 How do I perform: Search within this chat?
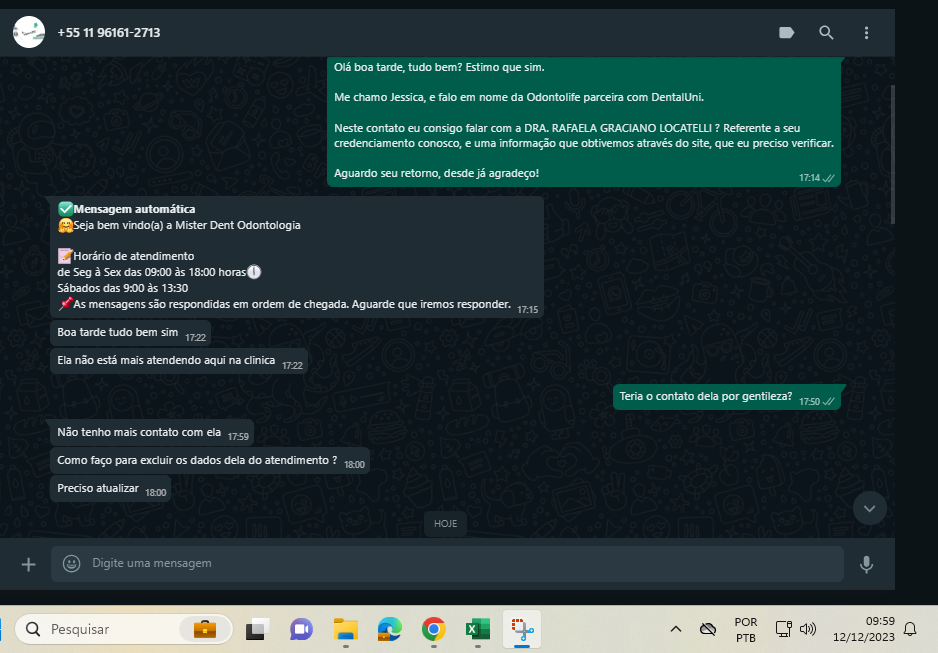[x=826, y=33]
